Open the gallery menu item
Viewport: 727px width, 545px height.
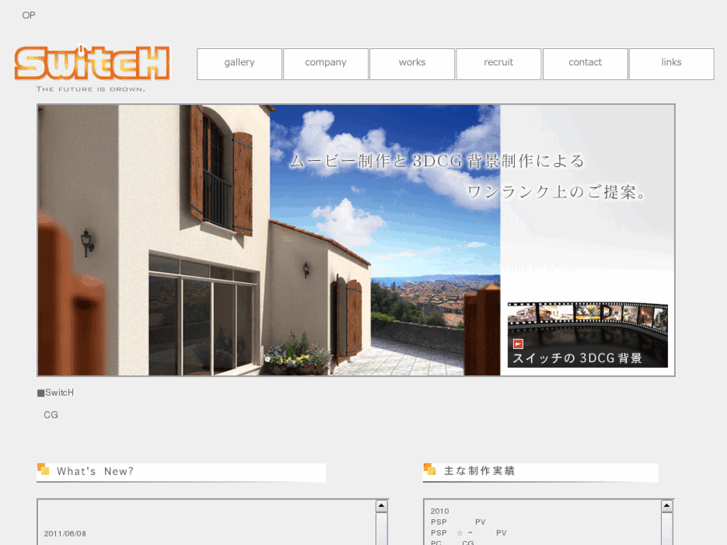coord(239,64)
